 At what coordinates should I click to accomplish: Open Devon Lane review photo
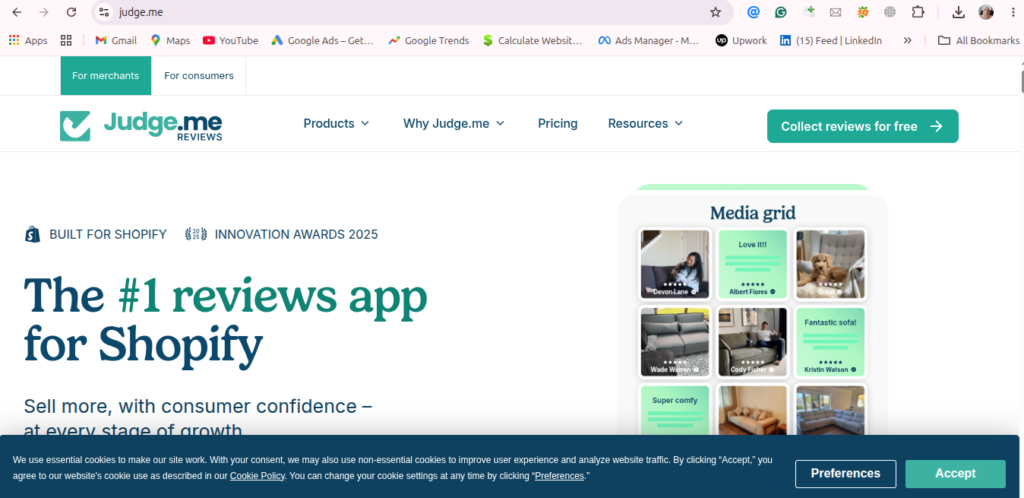(675, 264)
